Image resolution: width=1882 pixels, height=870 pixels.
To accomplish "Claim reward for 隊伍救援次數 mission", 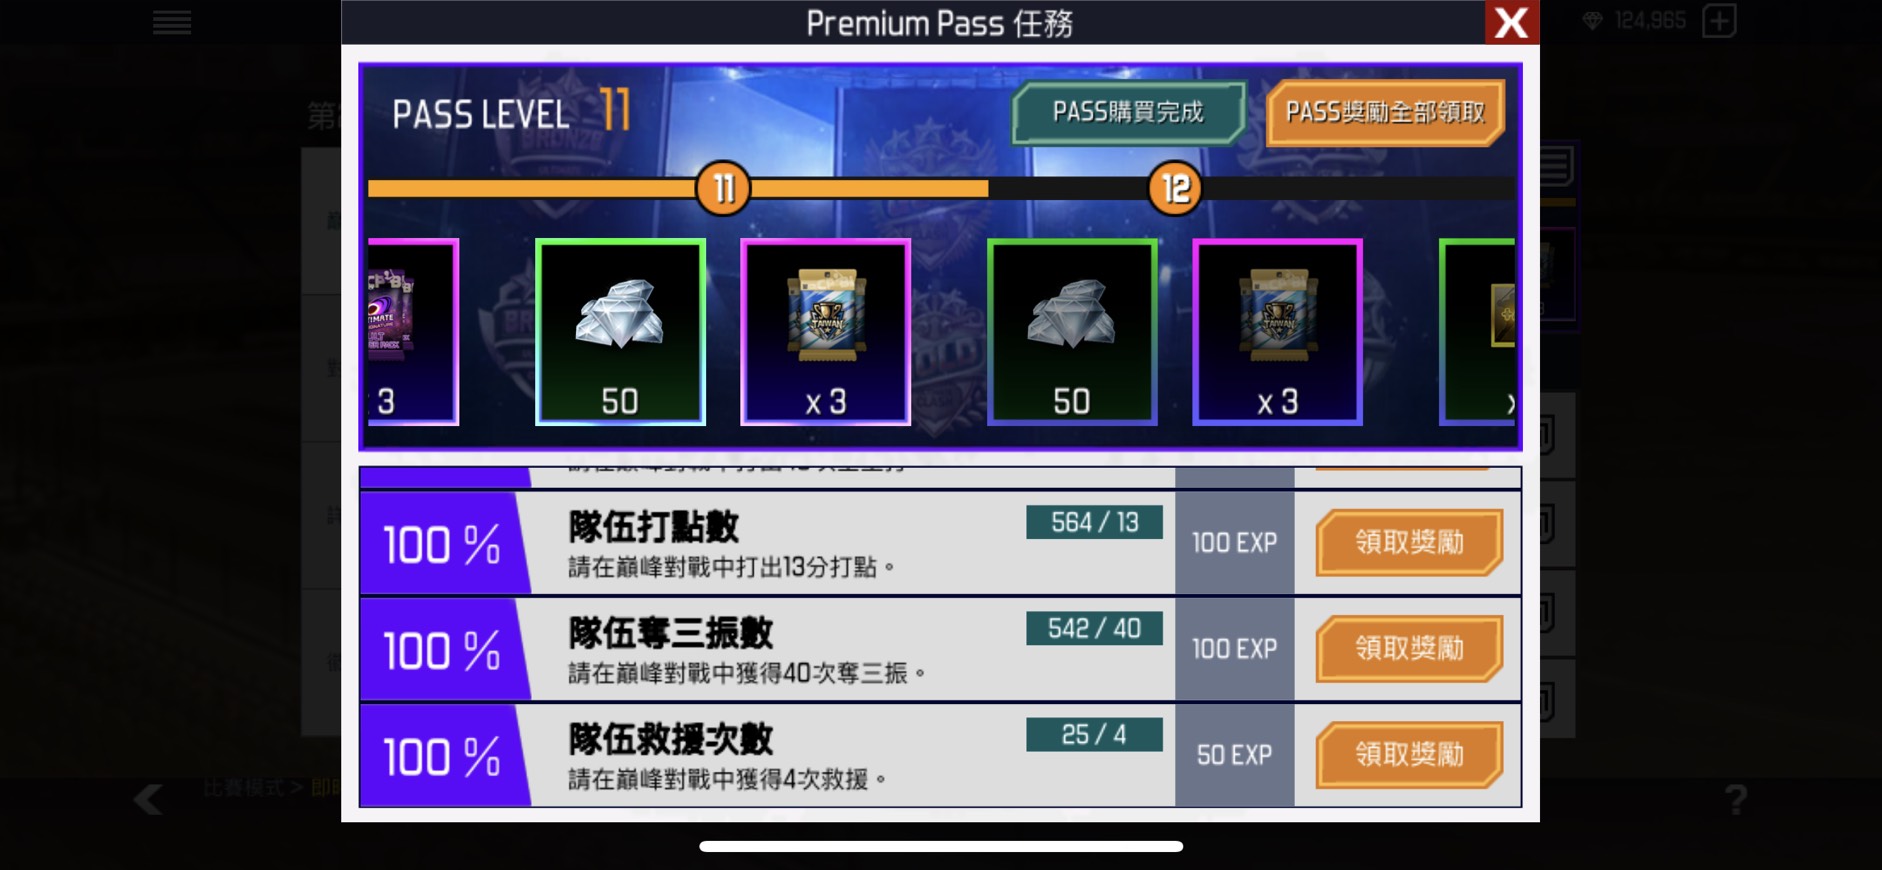I will click(x=1409, y=754).
